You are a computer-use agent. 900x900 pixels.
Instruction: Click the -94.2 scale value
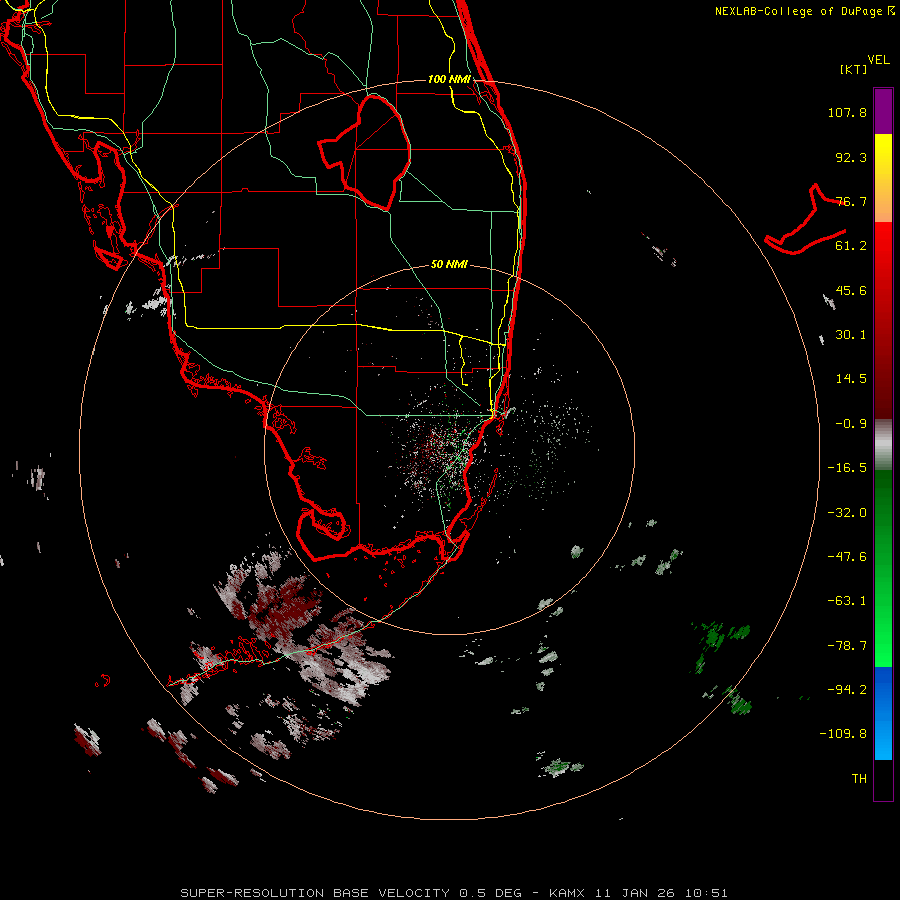tap(847, 689)
